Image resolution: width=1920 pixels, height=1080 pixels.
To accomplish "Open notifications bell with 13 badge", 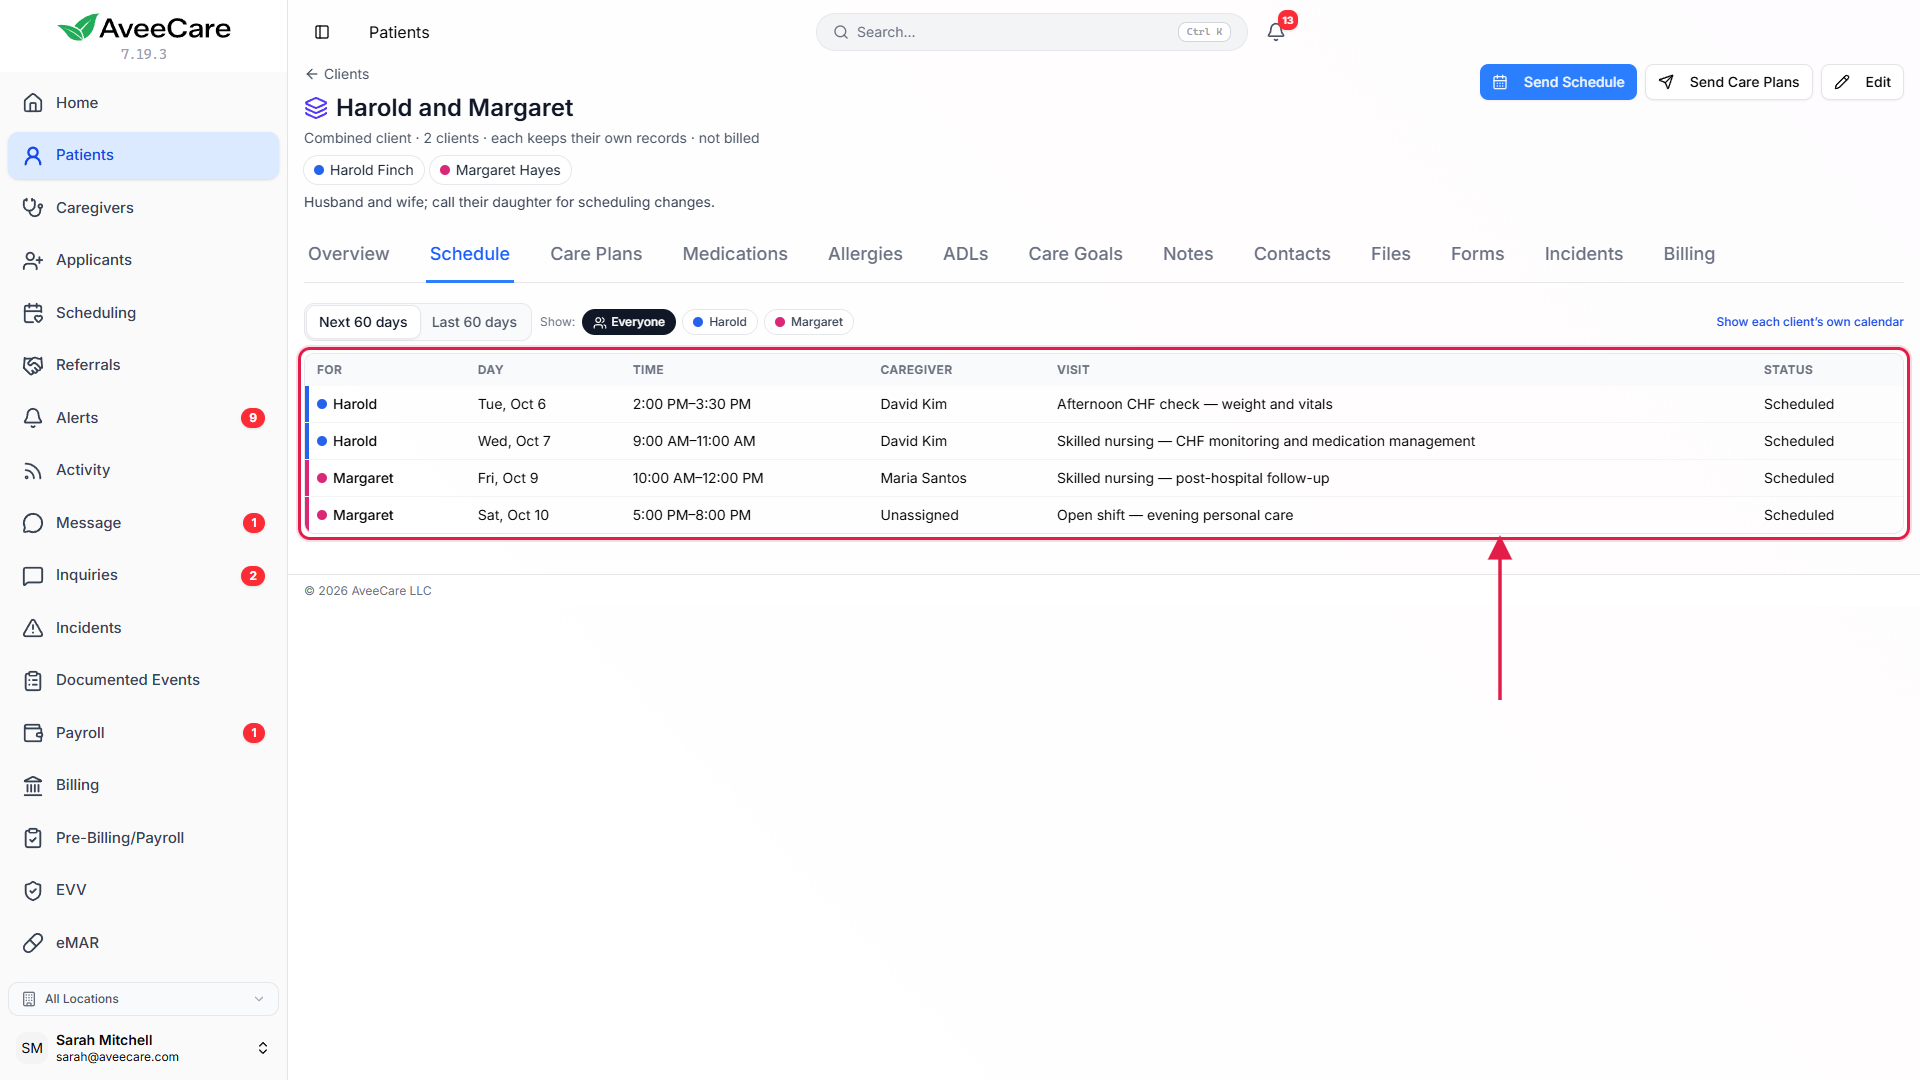I will click(x=1276, y=31).
